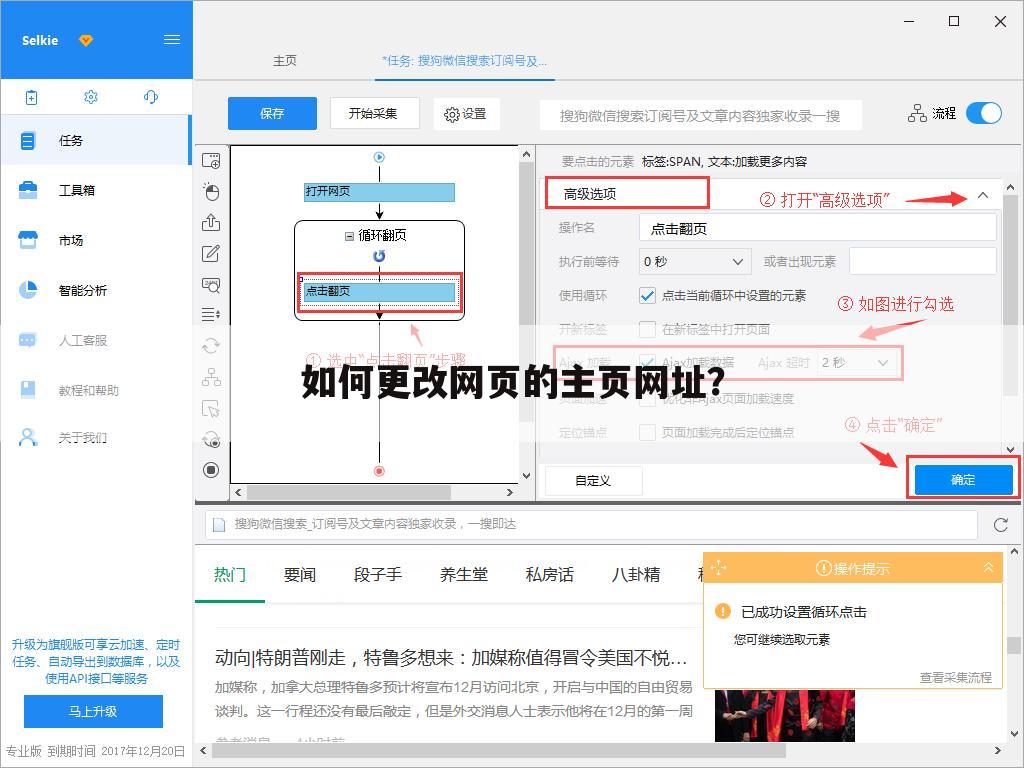The height and width of the screenshot is (768, 1024).
Task: Open the gear settings icon in sidebar
Action: (91, 97)
